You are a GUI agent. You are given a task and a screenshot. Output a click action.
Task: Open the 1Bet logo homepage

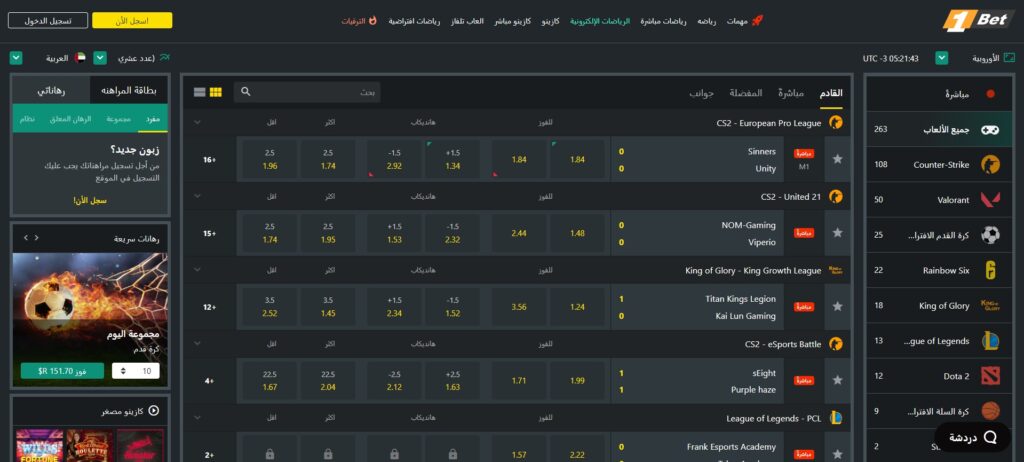[x=979, y=20]
